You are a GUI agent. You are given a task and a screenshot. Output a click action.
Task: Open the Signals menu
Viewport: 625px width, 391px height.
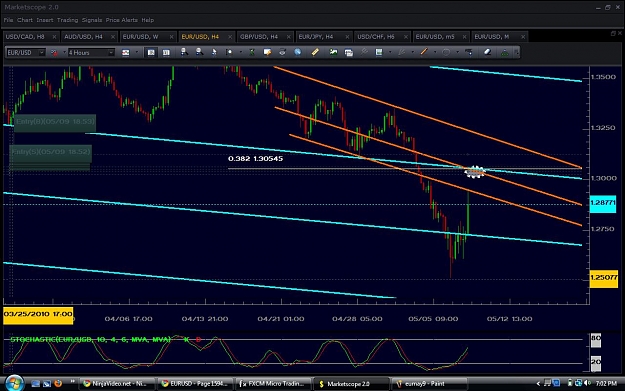[92, 20]
